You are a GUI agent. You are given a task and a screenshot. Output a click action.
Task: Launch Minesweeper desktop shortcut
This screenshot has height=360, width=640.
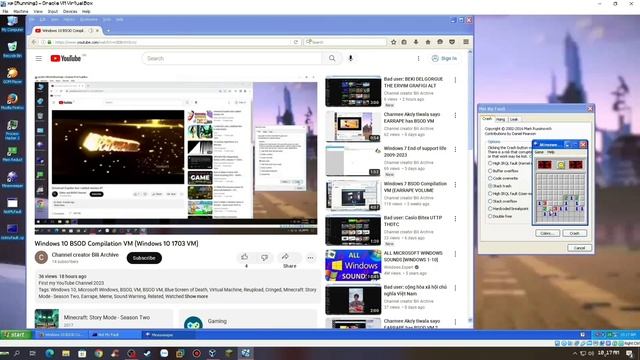point(12,180)
